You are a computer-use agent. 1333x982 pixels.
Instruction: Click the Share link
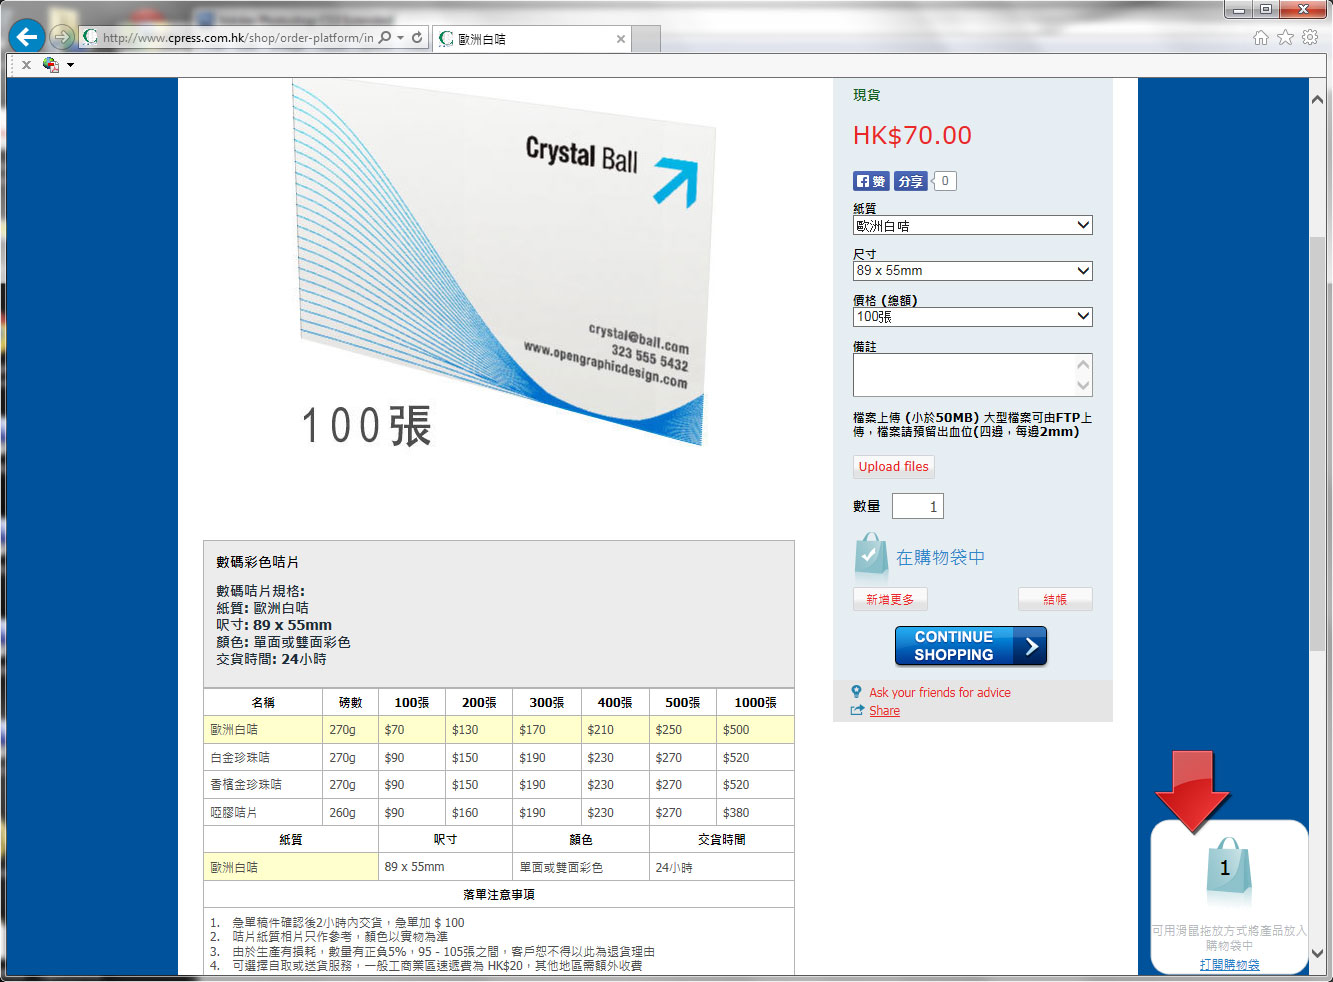[x=884, y=711]
